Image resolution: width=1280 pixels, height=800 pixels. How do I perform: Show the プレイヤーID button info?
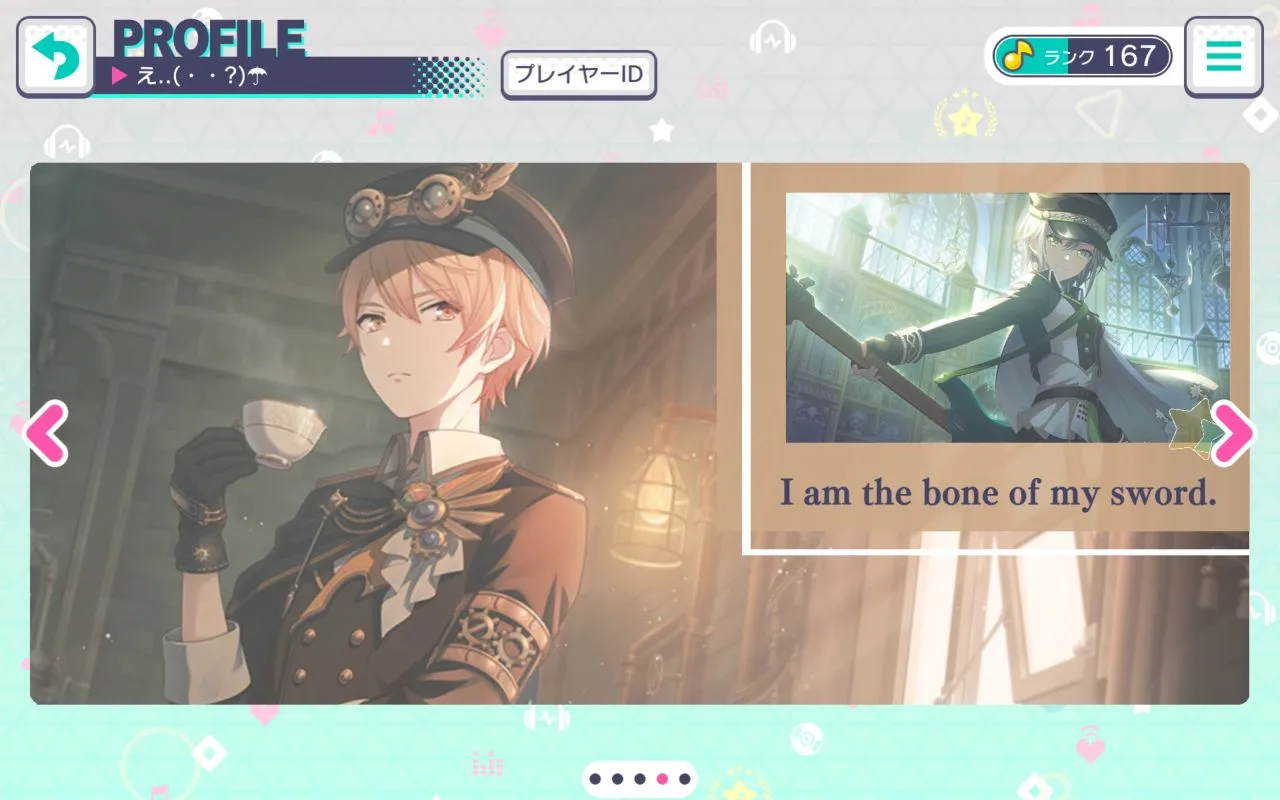578,75
